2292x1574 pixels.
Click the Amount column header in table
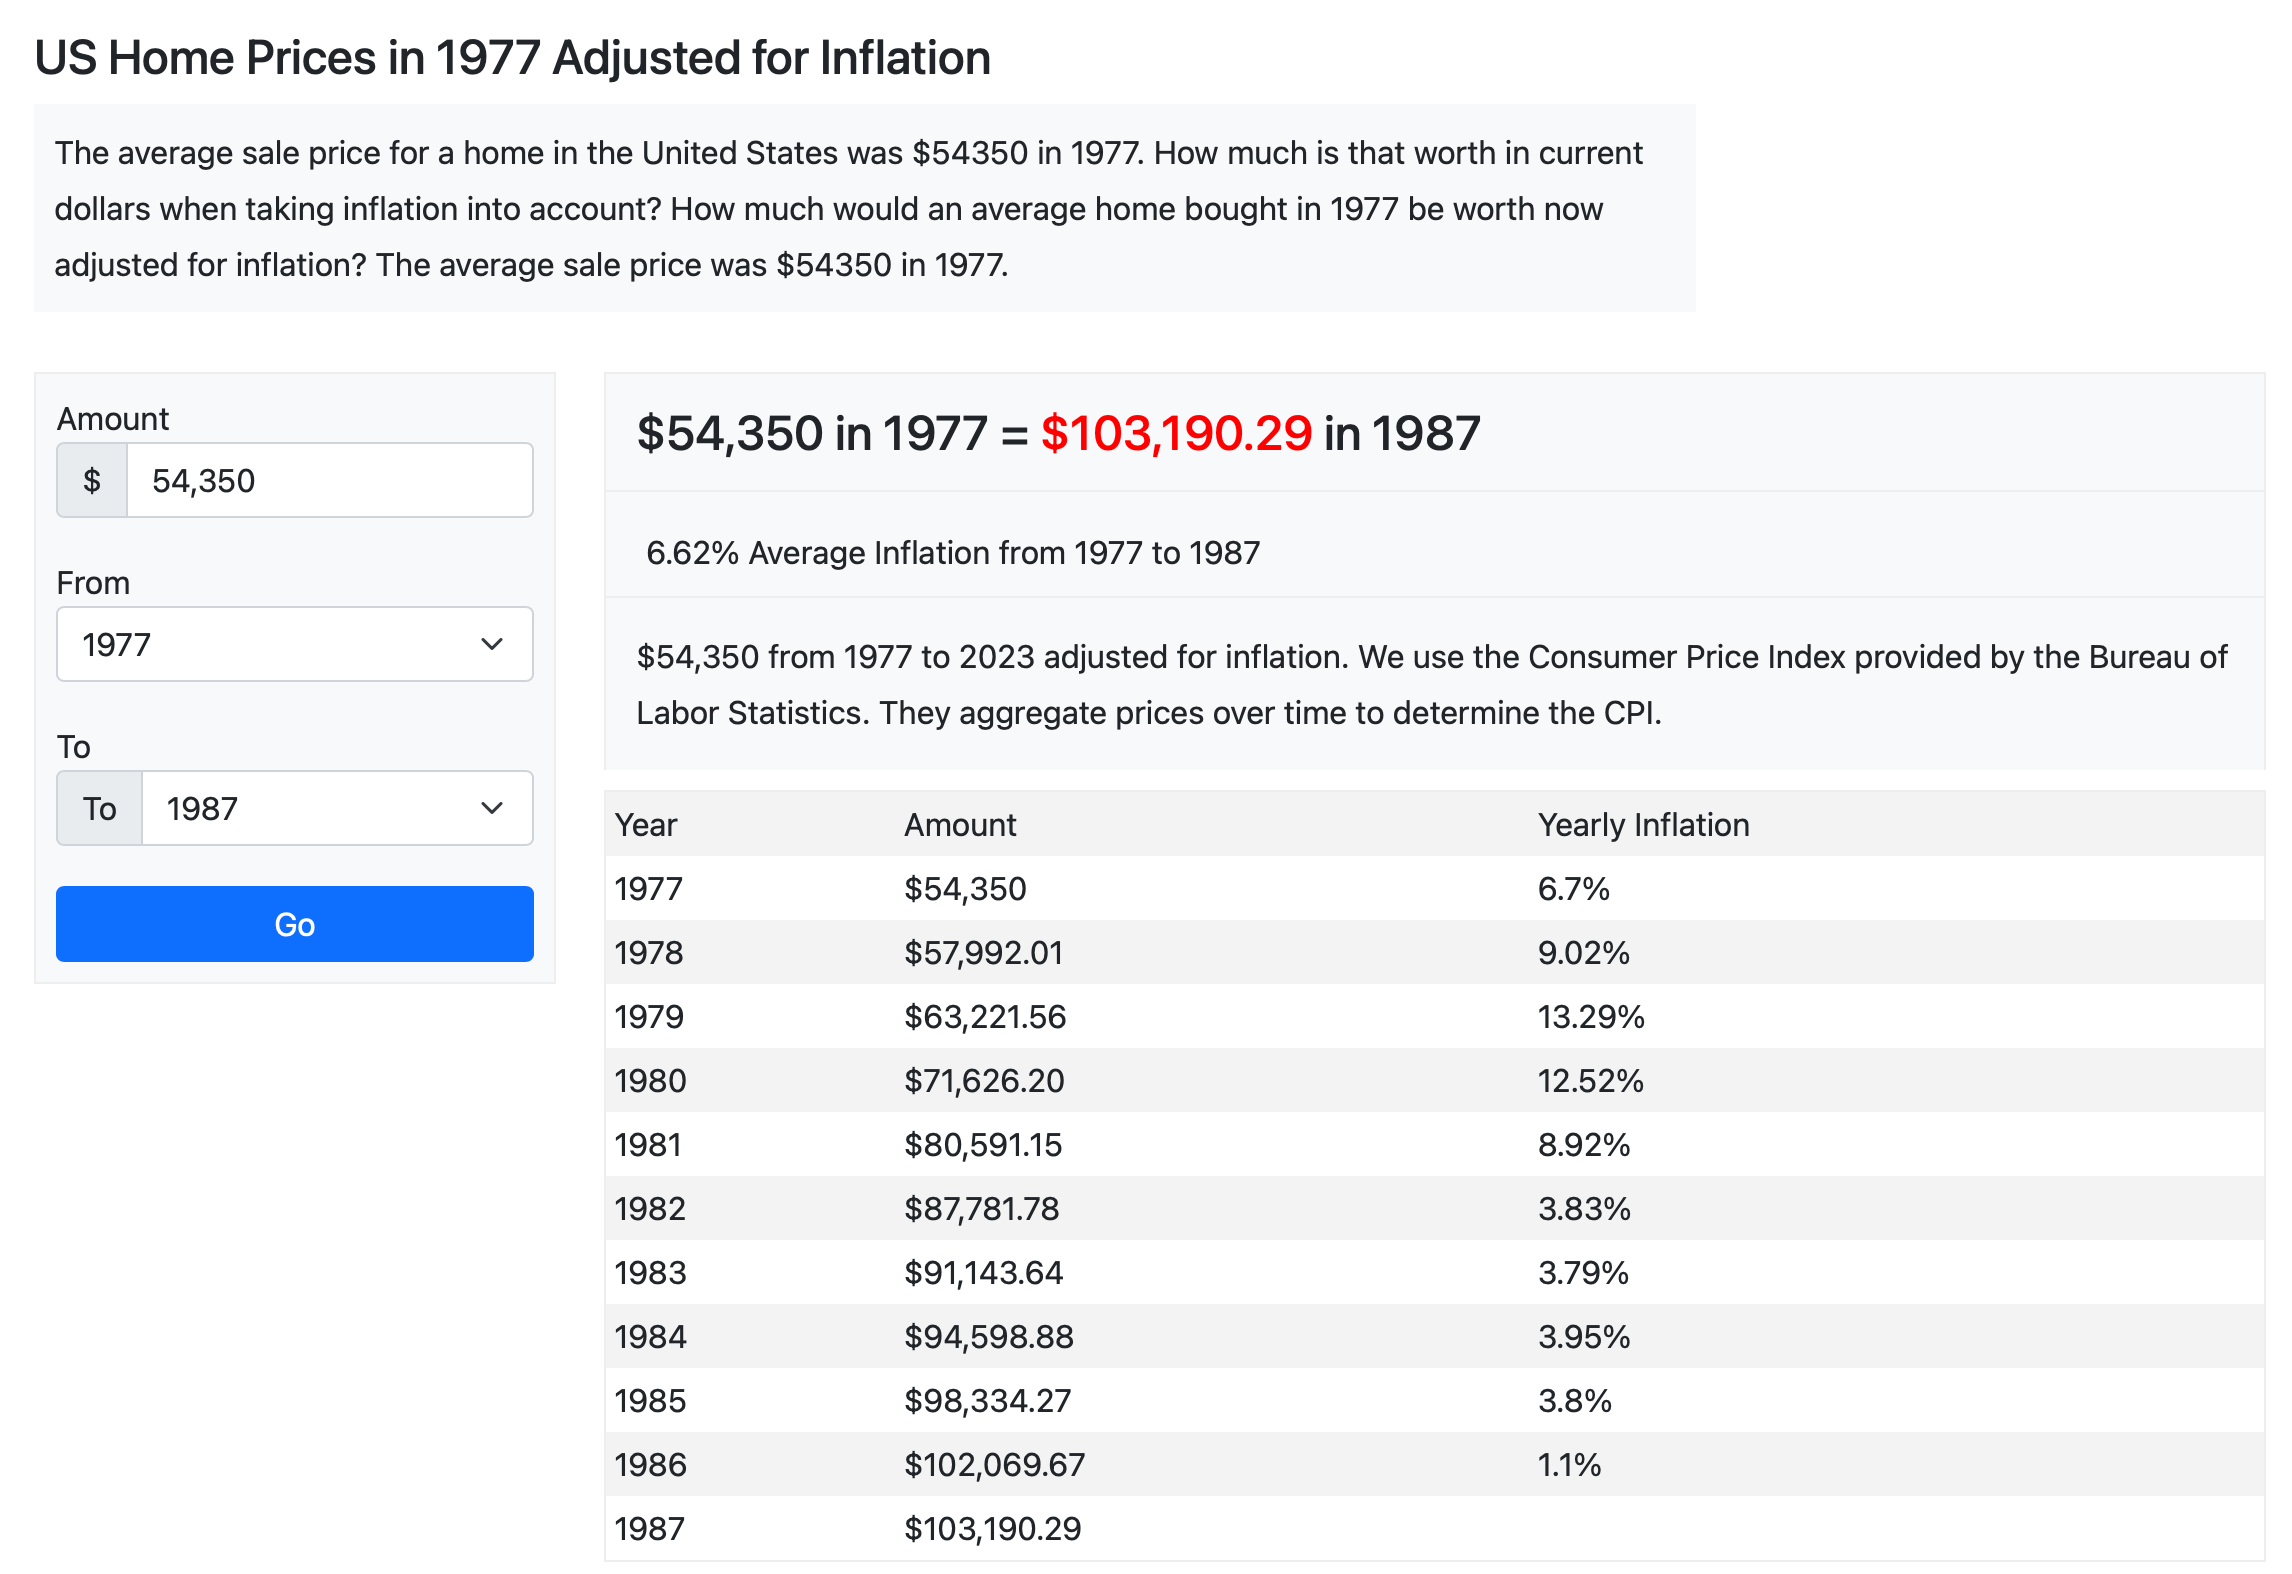(960, 825)
